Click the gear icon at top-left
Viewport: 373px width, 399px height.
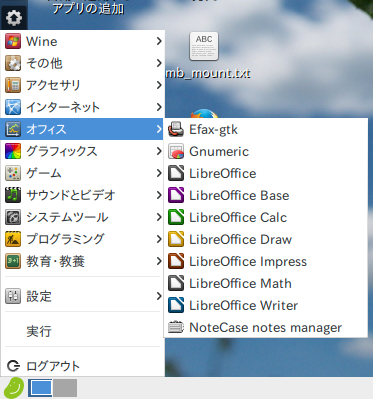[x=14, y=18]
